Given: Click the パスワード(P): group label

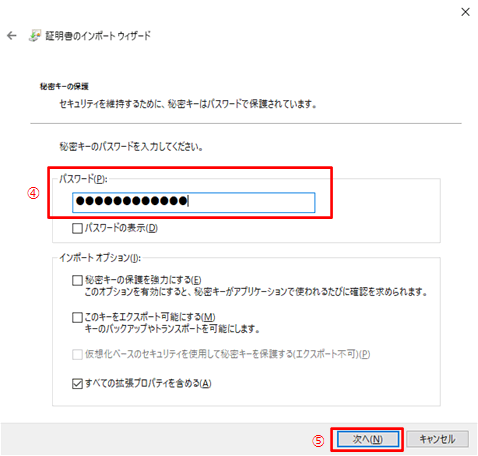Looking at the screenshot, I should point(83,179).
